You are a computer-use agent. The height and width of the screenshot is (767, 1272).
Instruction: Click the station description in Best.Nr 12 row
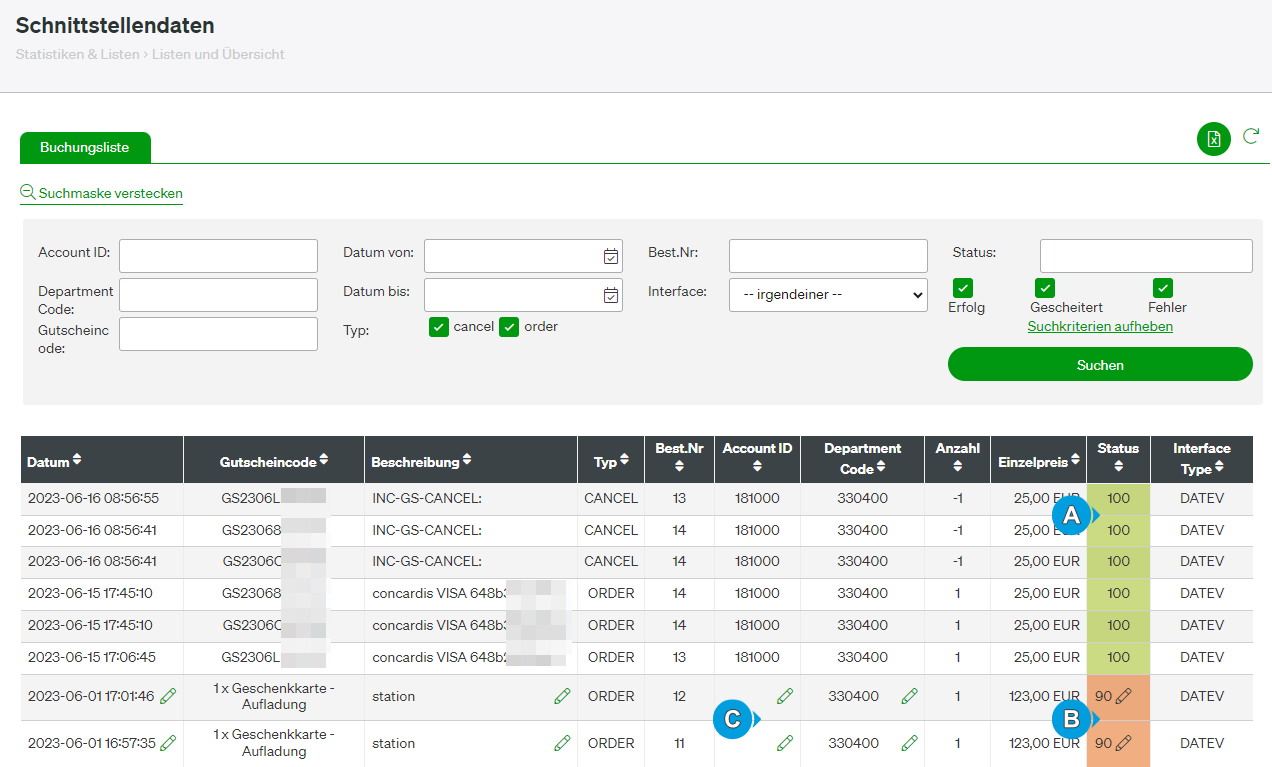[393, 696]
